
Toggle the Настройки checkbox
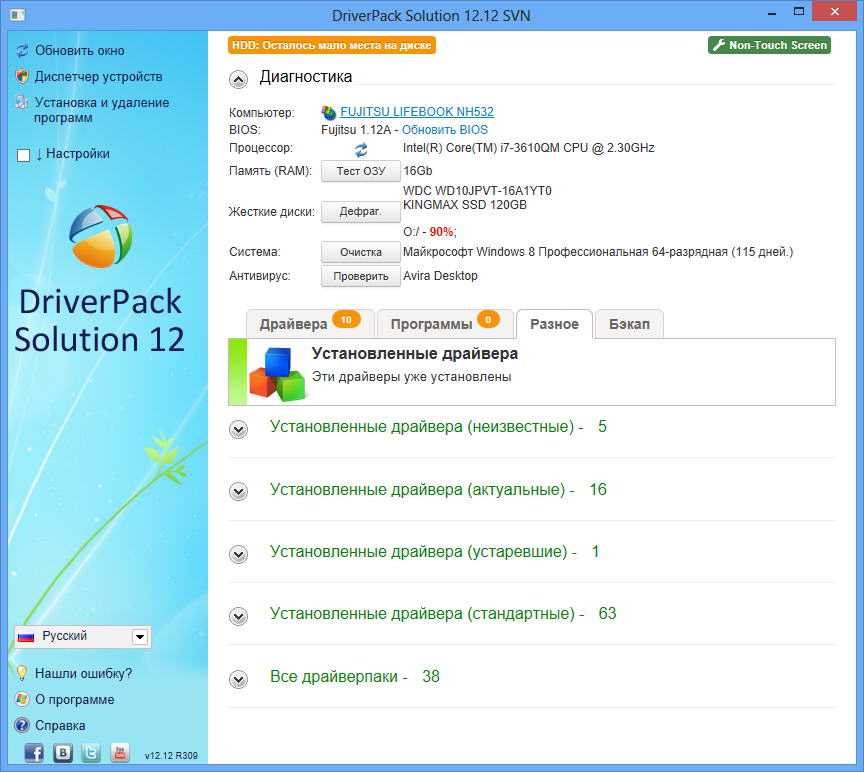pos(23,155)
